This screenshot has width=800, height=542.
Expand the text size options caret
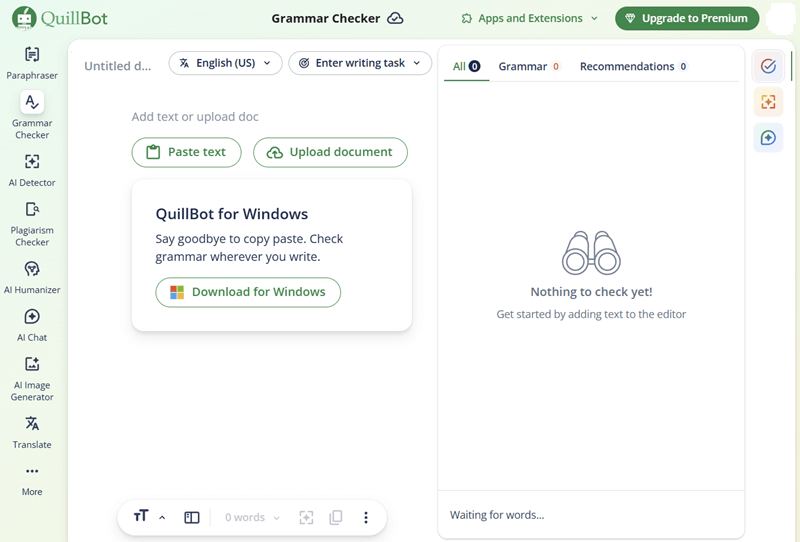[162, 518]
